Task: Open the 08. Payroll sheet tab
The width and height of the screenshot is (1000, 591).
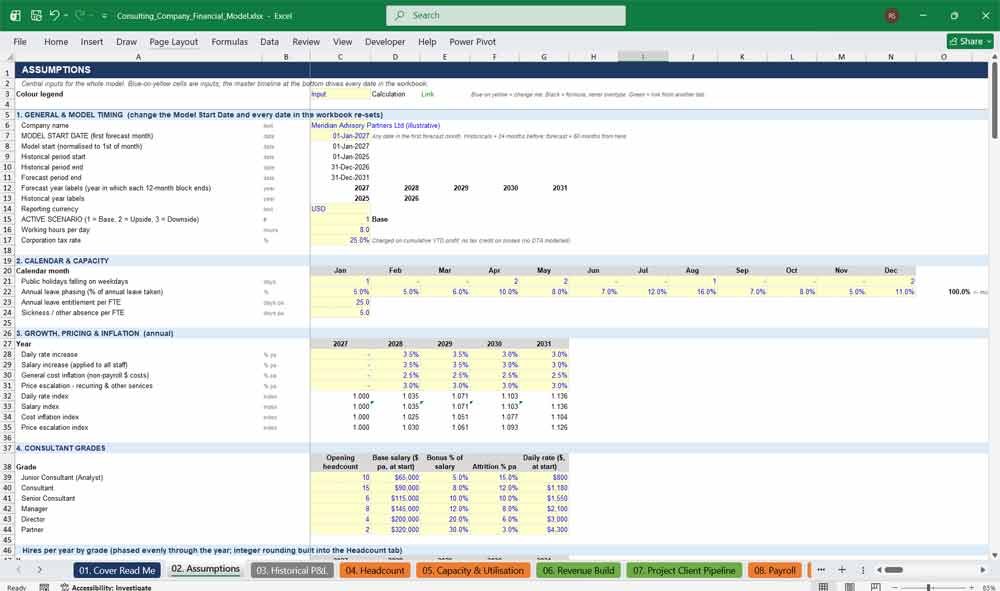Action: (775, 571)
